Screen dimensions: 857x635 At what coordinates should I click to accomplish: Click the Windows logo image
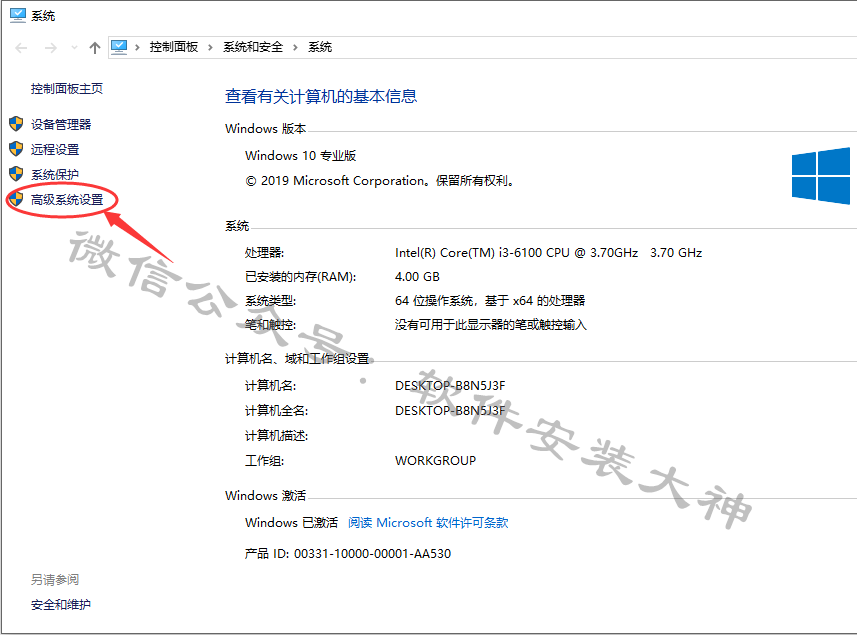(821, 175)
